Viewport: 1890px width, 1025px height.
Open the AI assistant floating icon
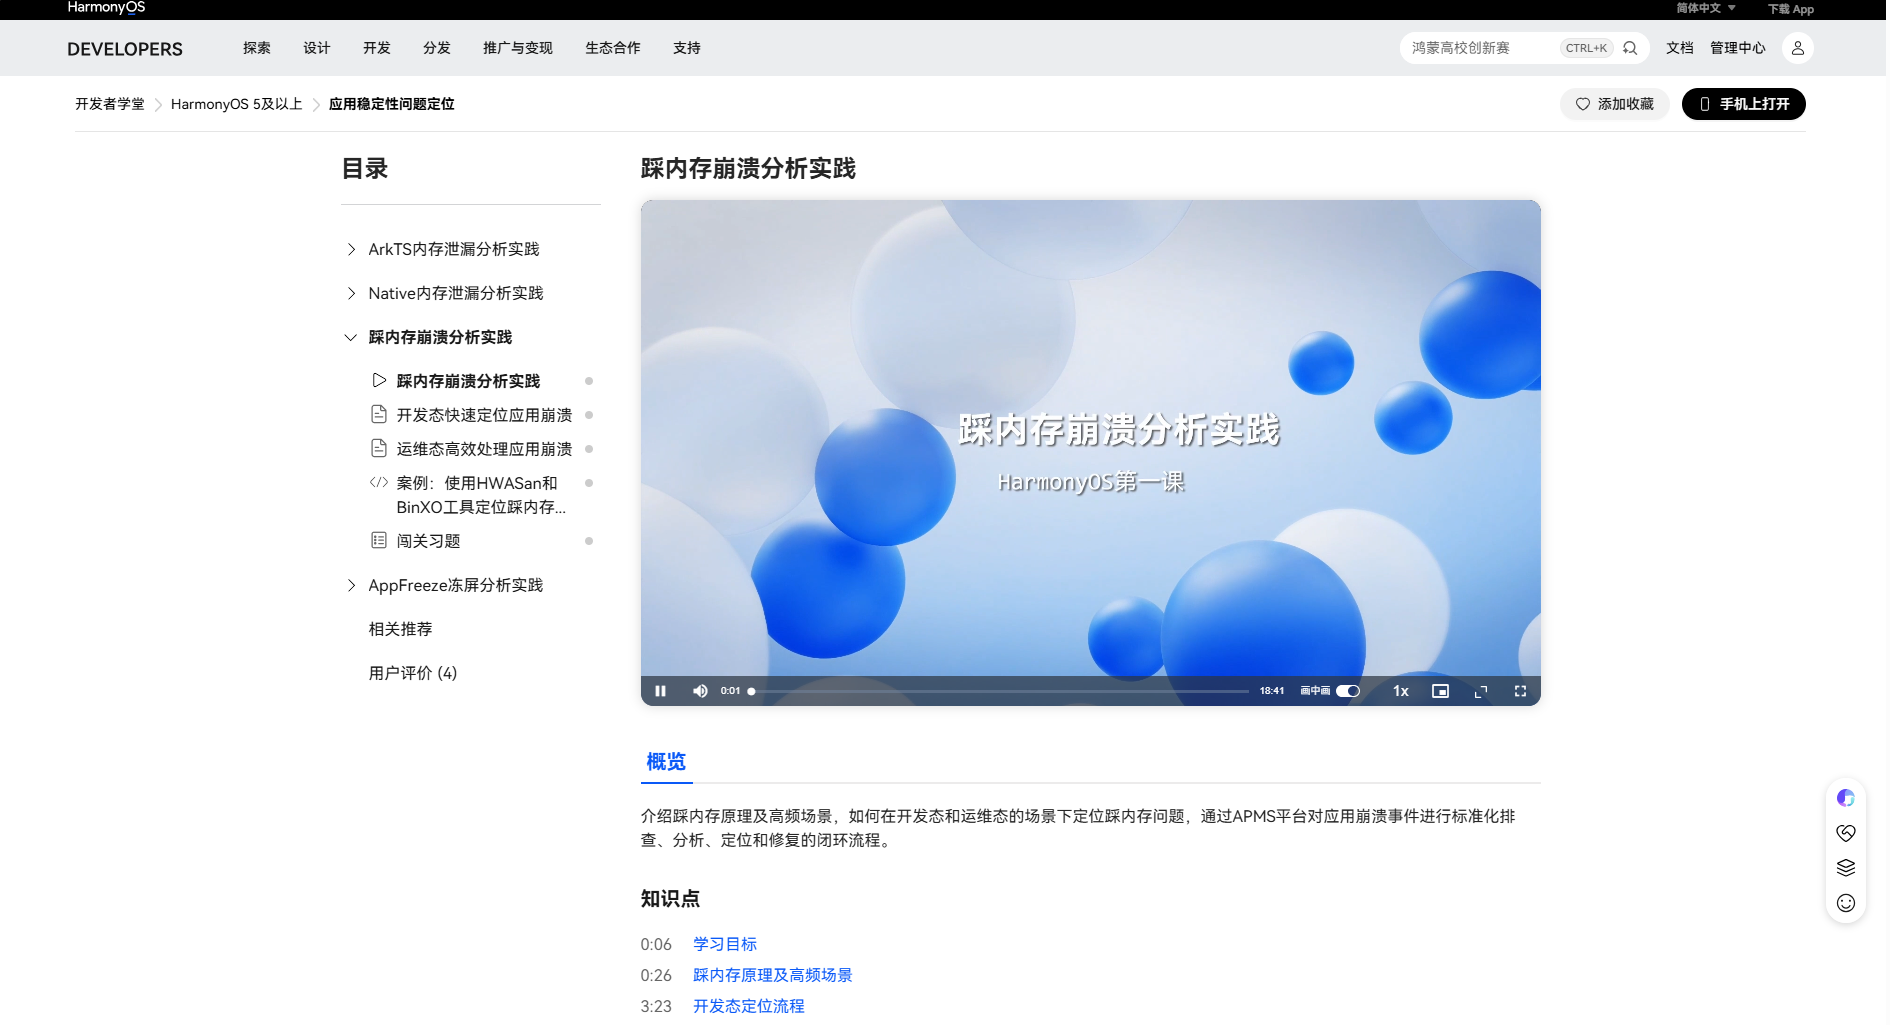point(1846,798)
